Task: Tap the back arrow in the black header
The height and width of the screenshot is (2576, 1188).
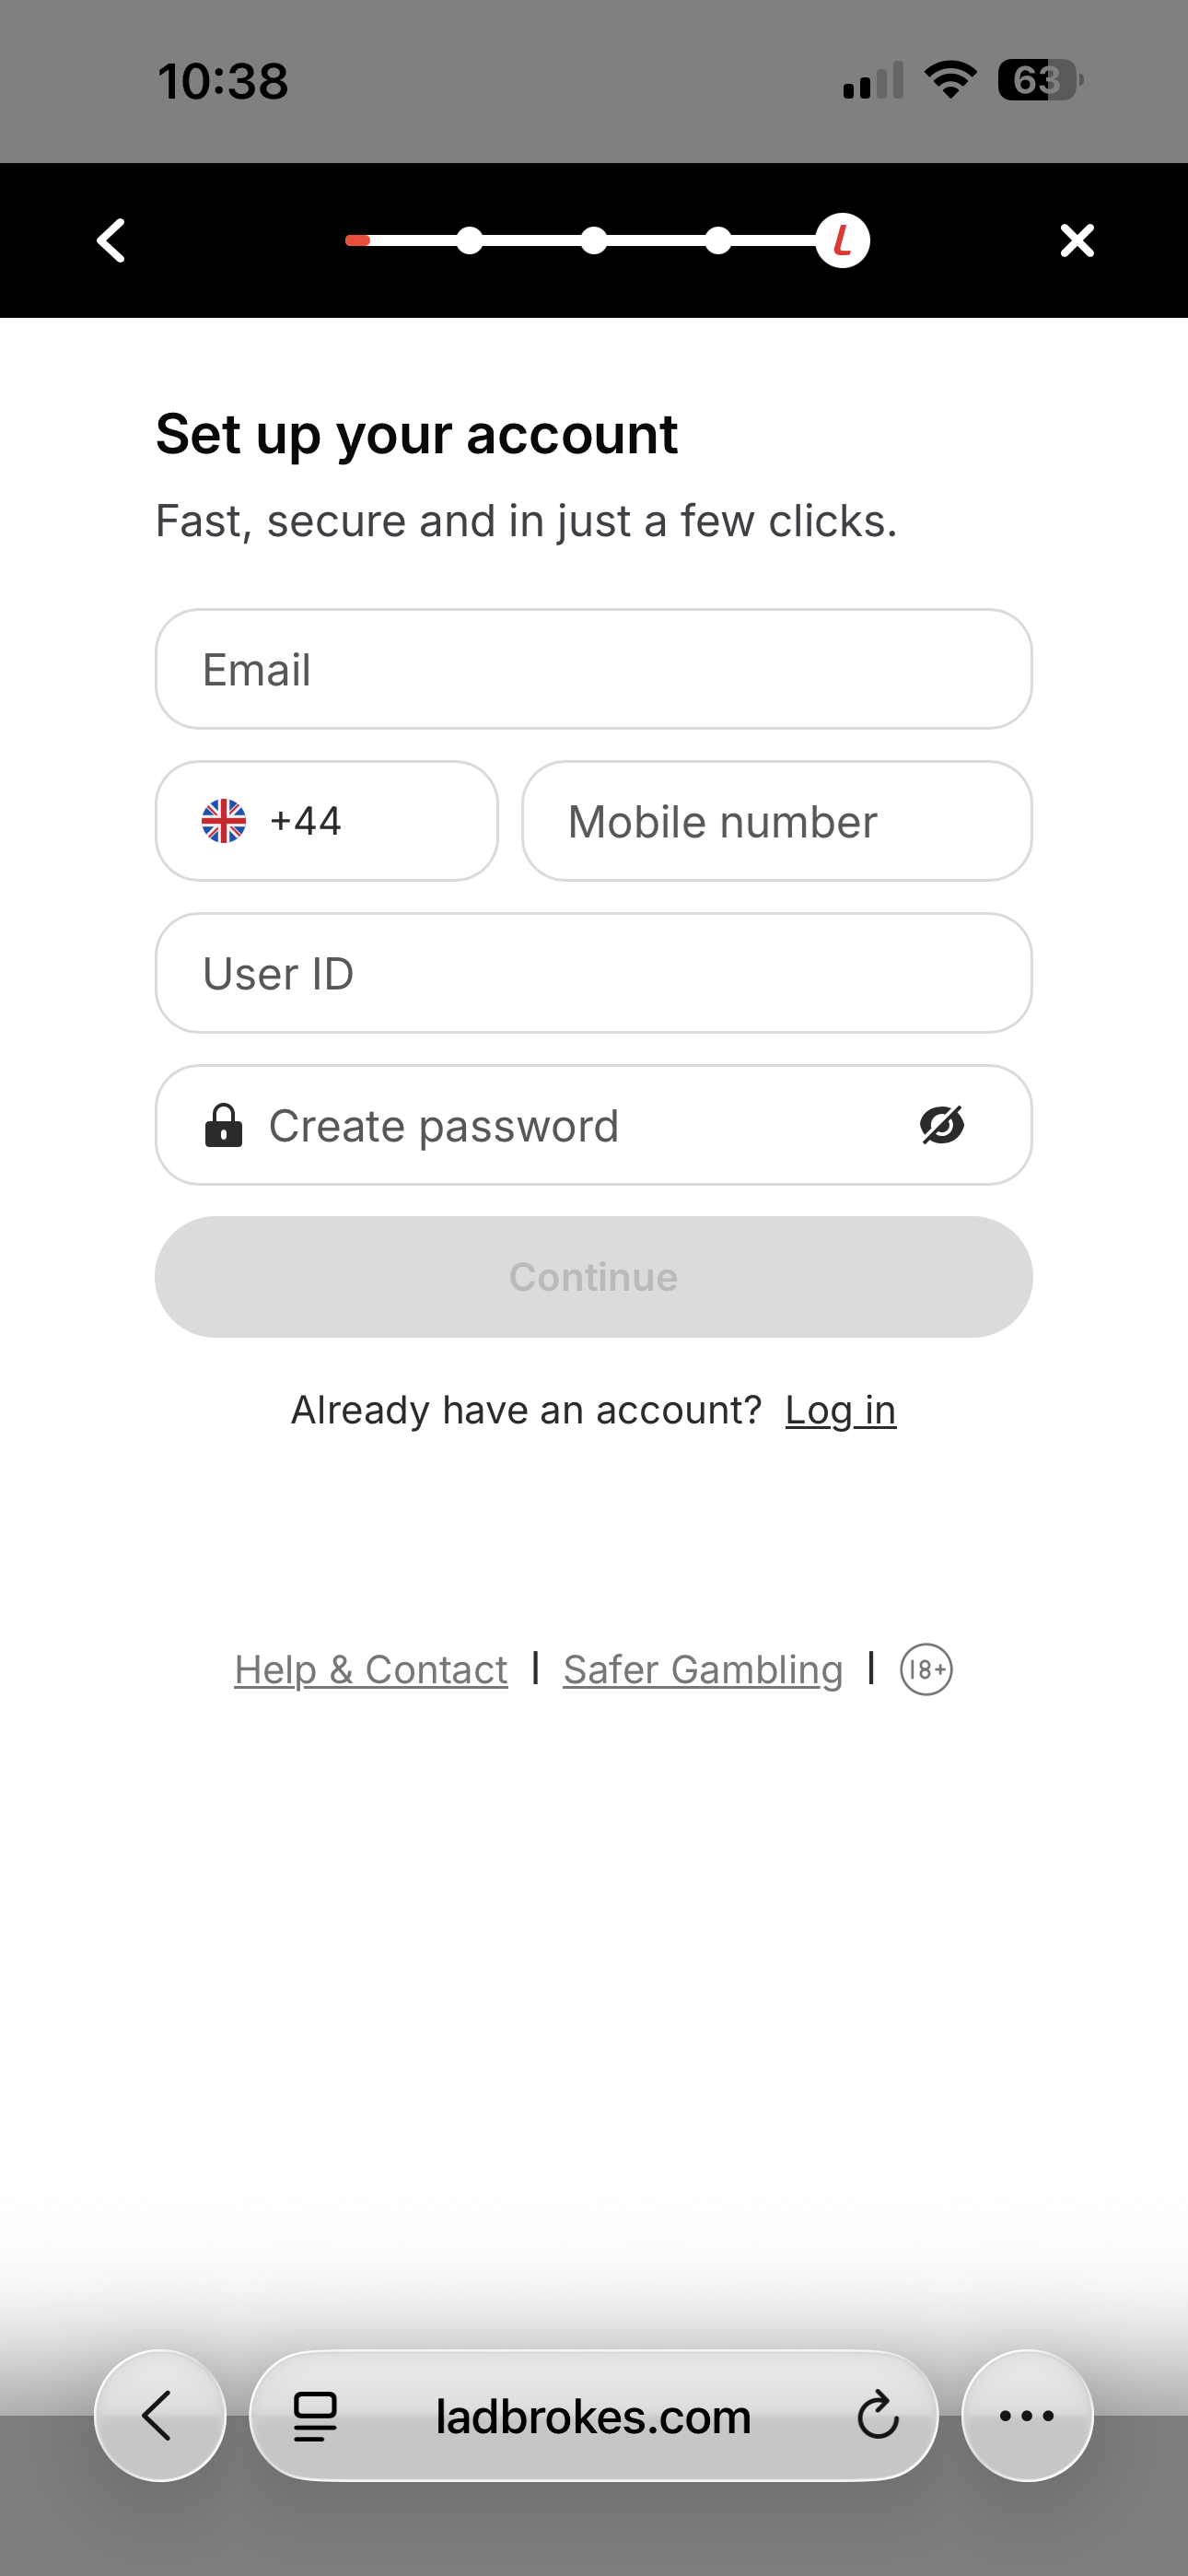Action: (x=111, y=241)
